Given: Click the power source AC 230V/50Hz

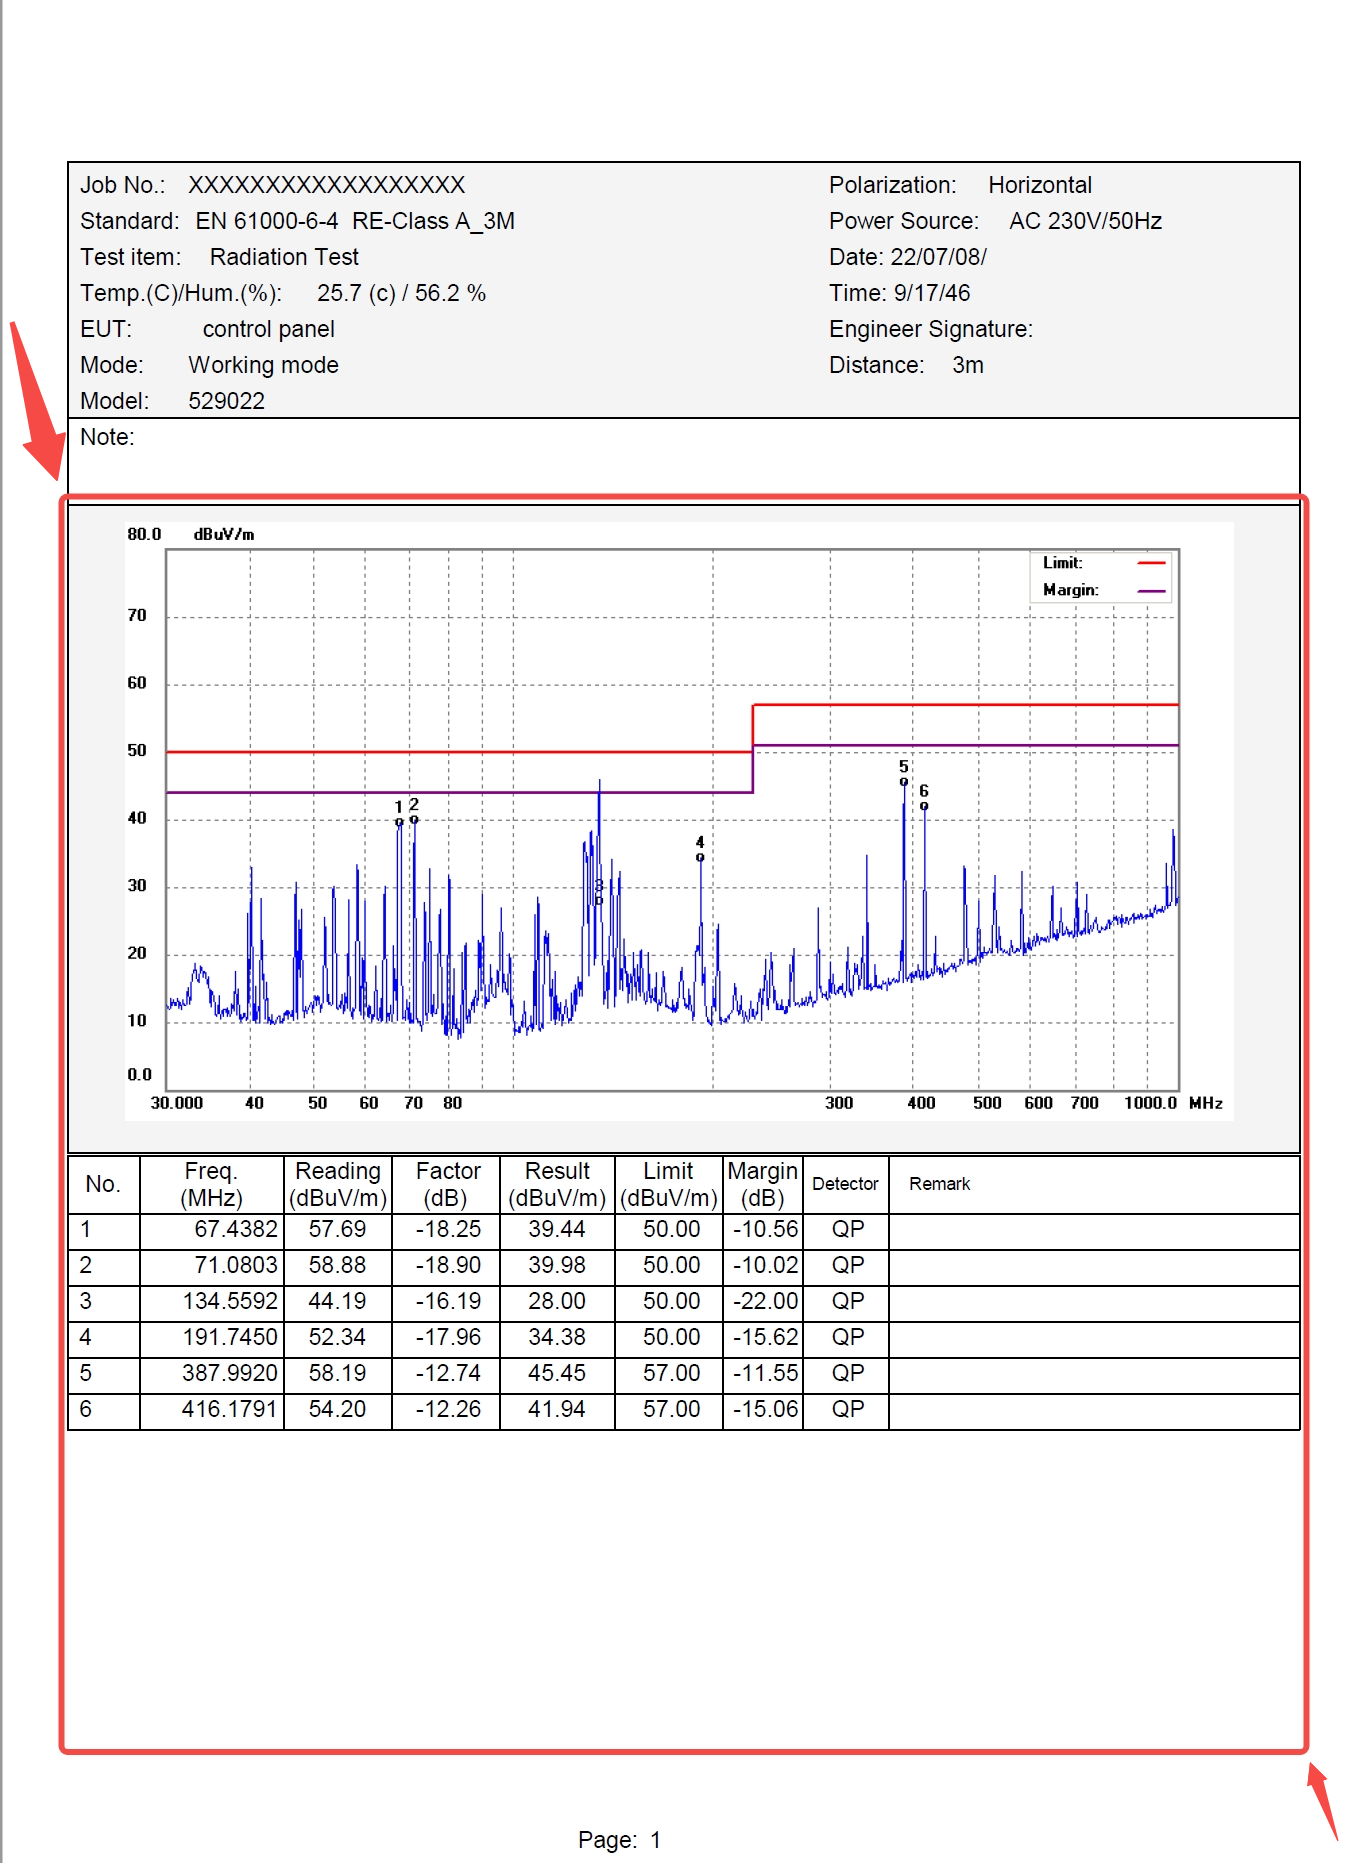Looking at the screenshot, I should pyautogui.click(x=1085, y=221).
